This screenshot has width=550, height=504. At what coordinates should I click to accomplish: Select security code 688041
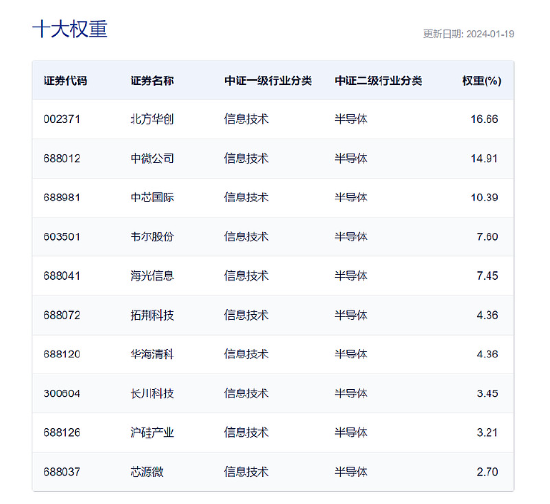(x=62, y=276)
